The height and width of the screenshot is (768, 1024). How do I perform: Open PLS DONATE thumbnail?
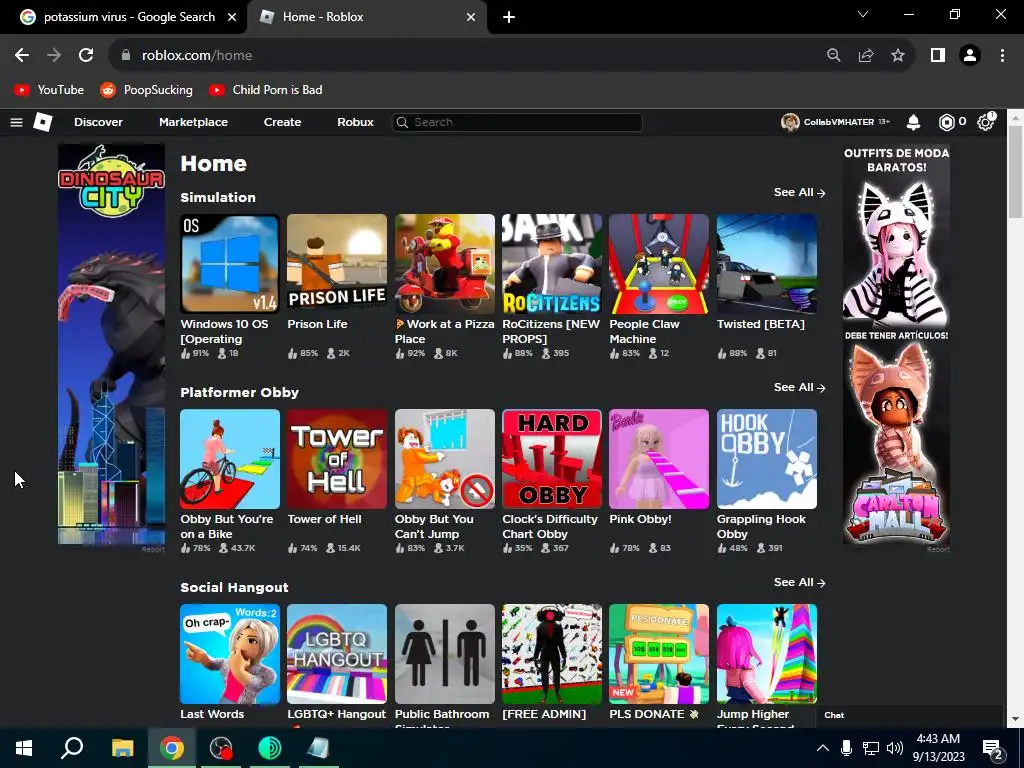659,654
